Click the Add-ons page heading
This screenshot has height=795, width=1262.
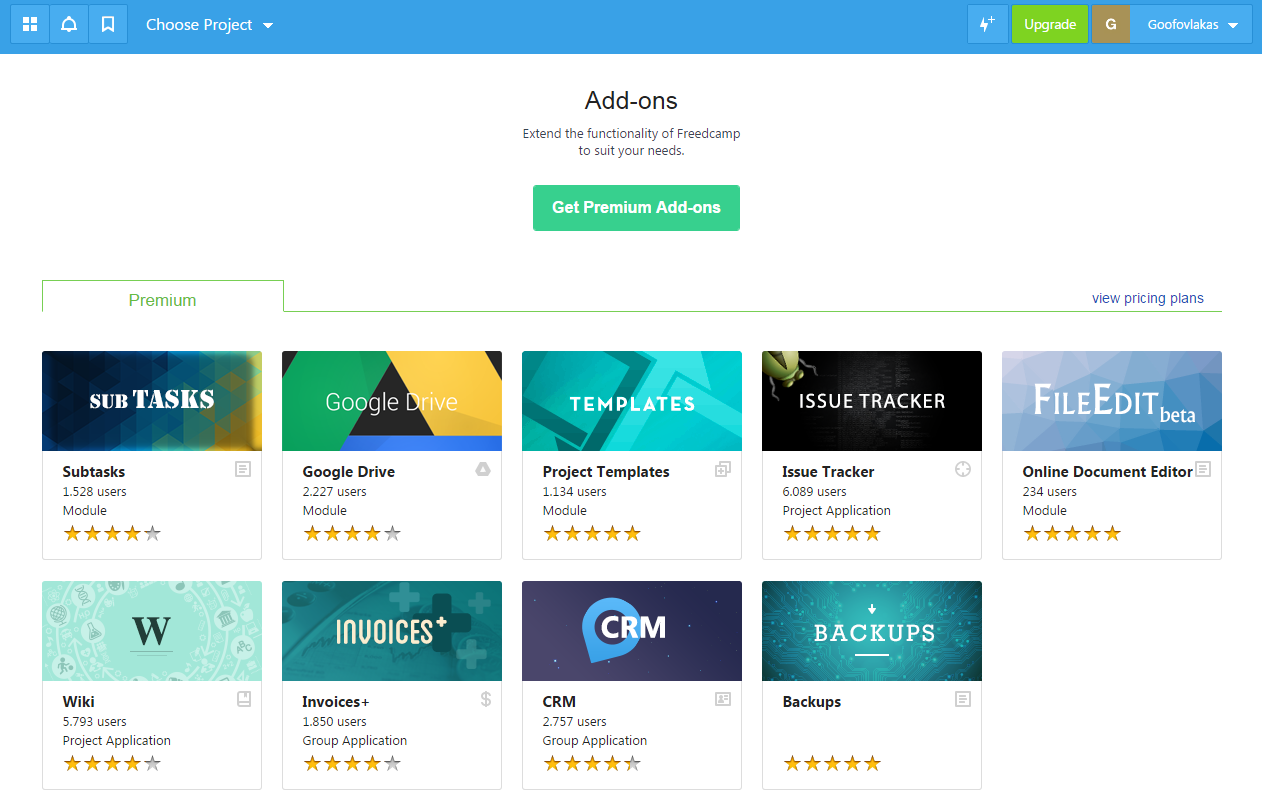pos(631,101)
